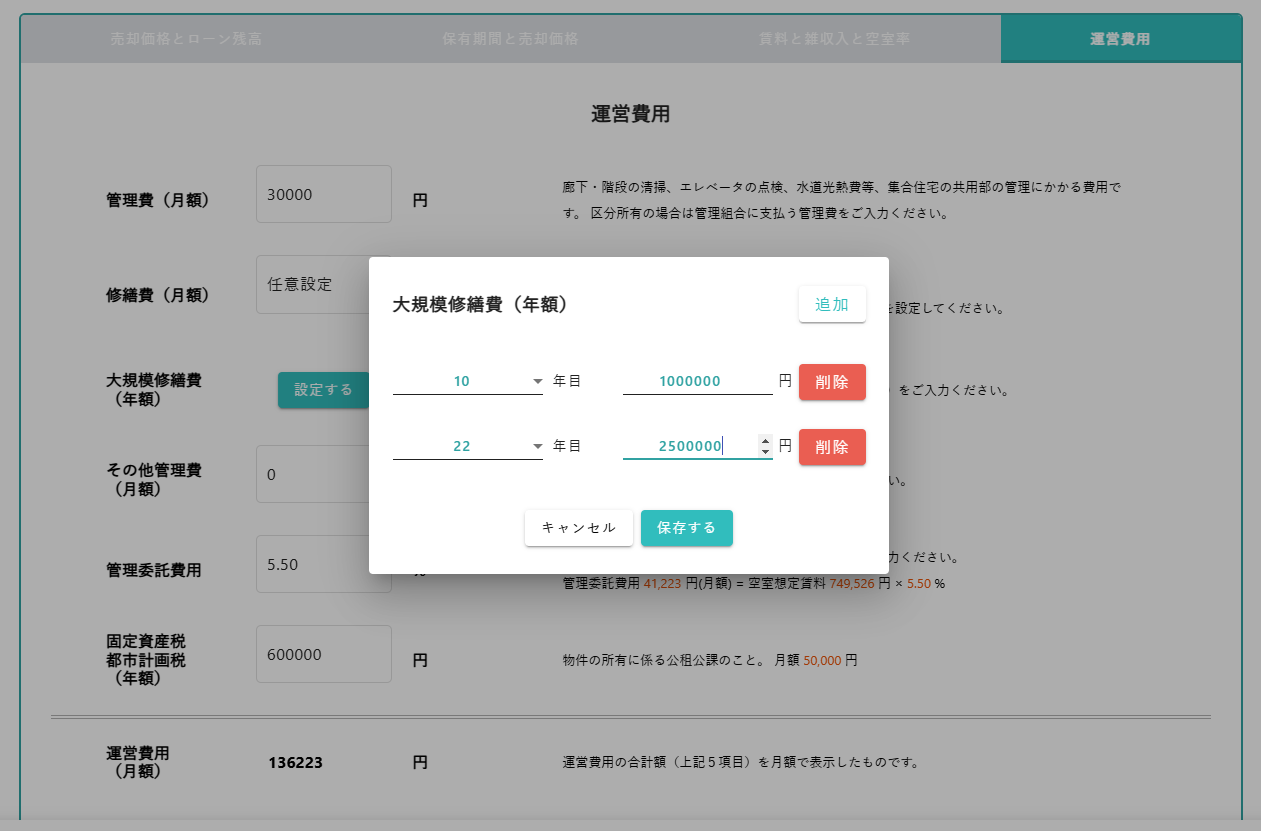Viewport: 1261px width, 831px height.
Task: Click the 追加 button in the dialog
Action: pyautogui.click(x=831, y=304)
